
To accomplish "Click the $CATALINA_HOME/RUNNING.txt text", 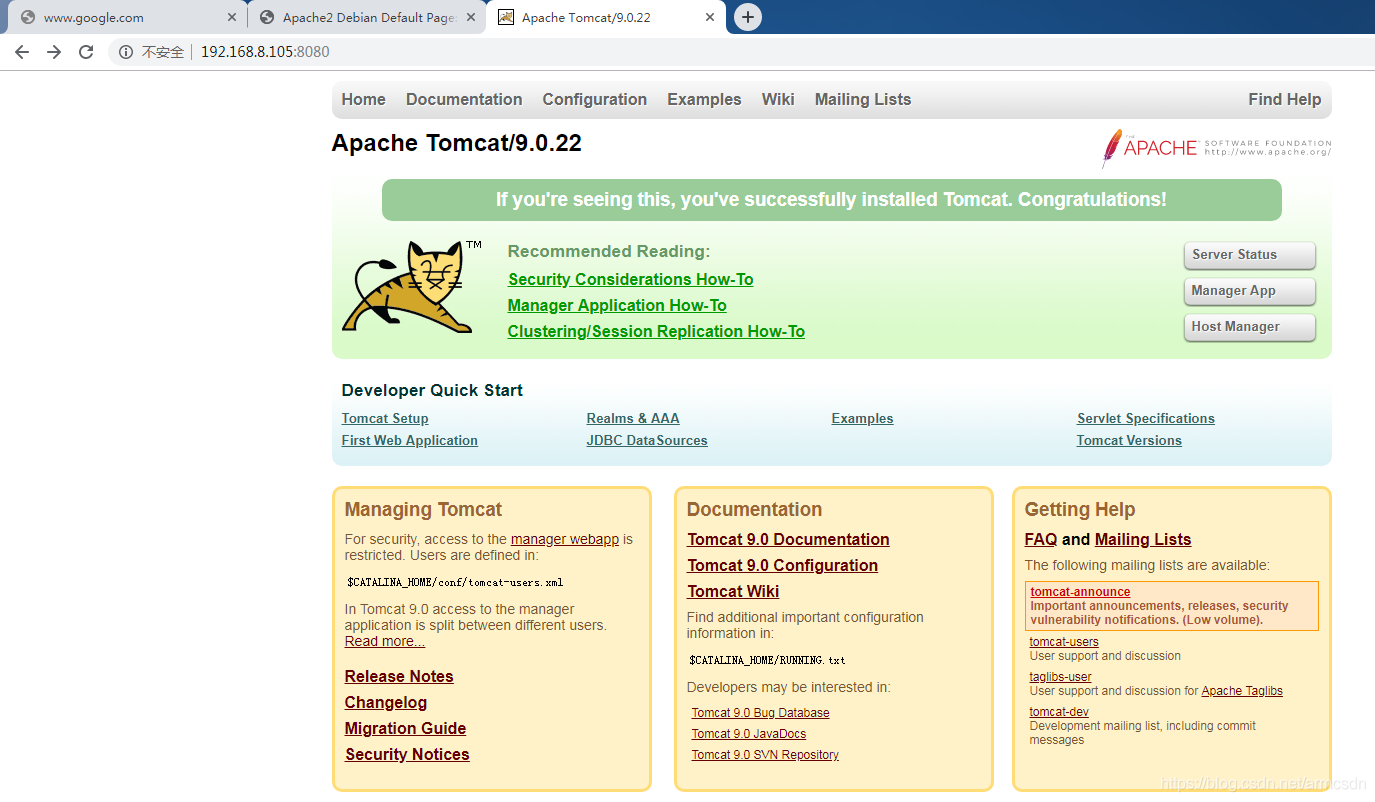I will coord(767,660).
